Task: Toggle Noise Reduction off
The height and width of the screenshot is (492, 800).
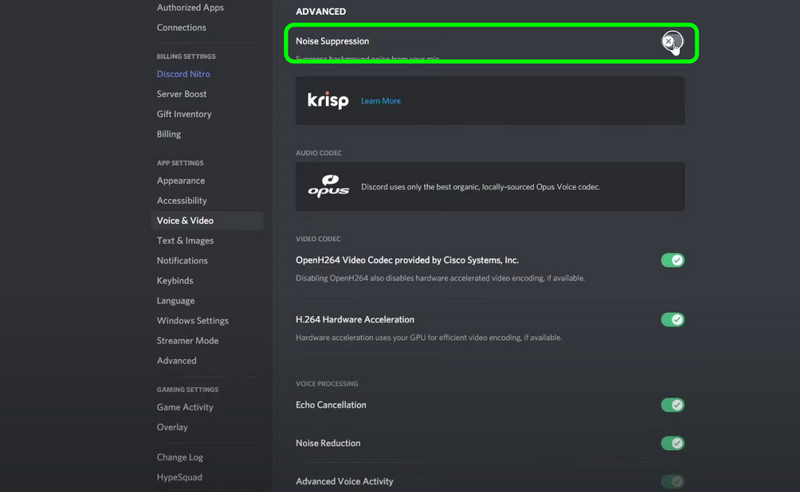Action: [672, 443]
